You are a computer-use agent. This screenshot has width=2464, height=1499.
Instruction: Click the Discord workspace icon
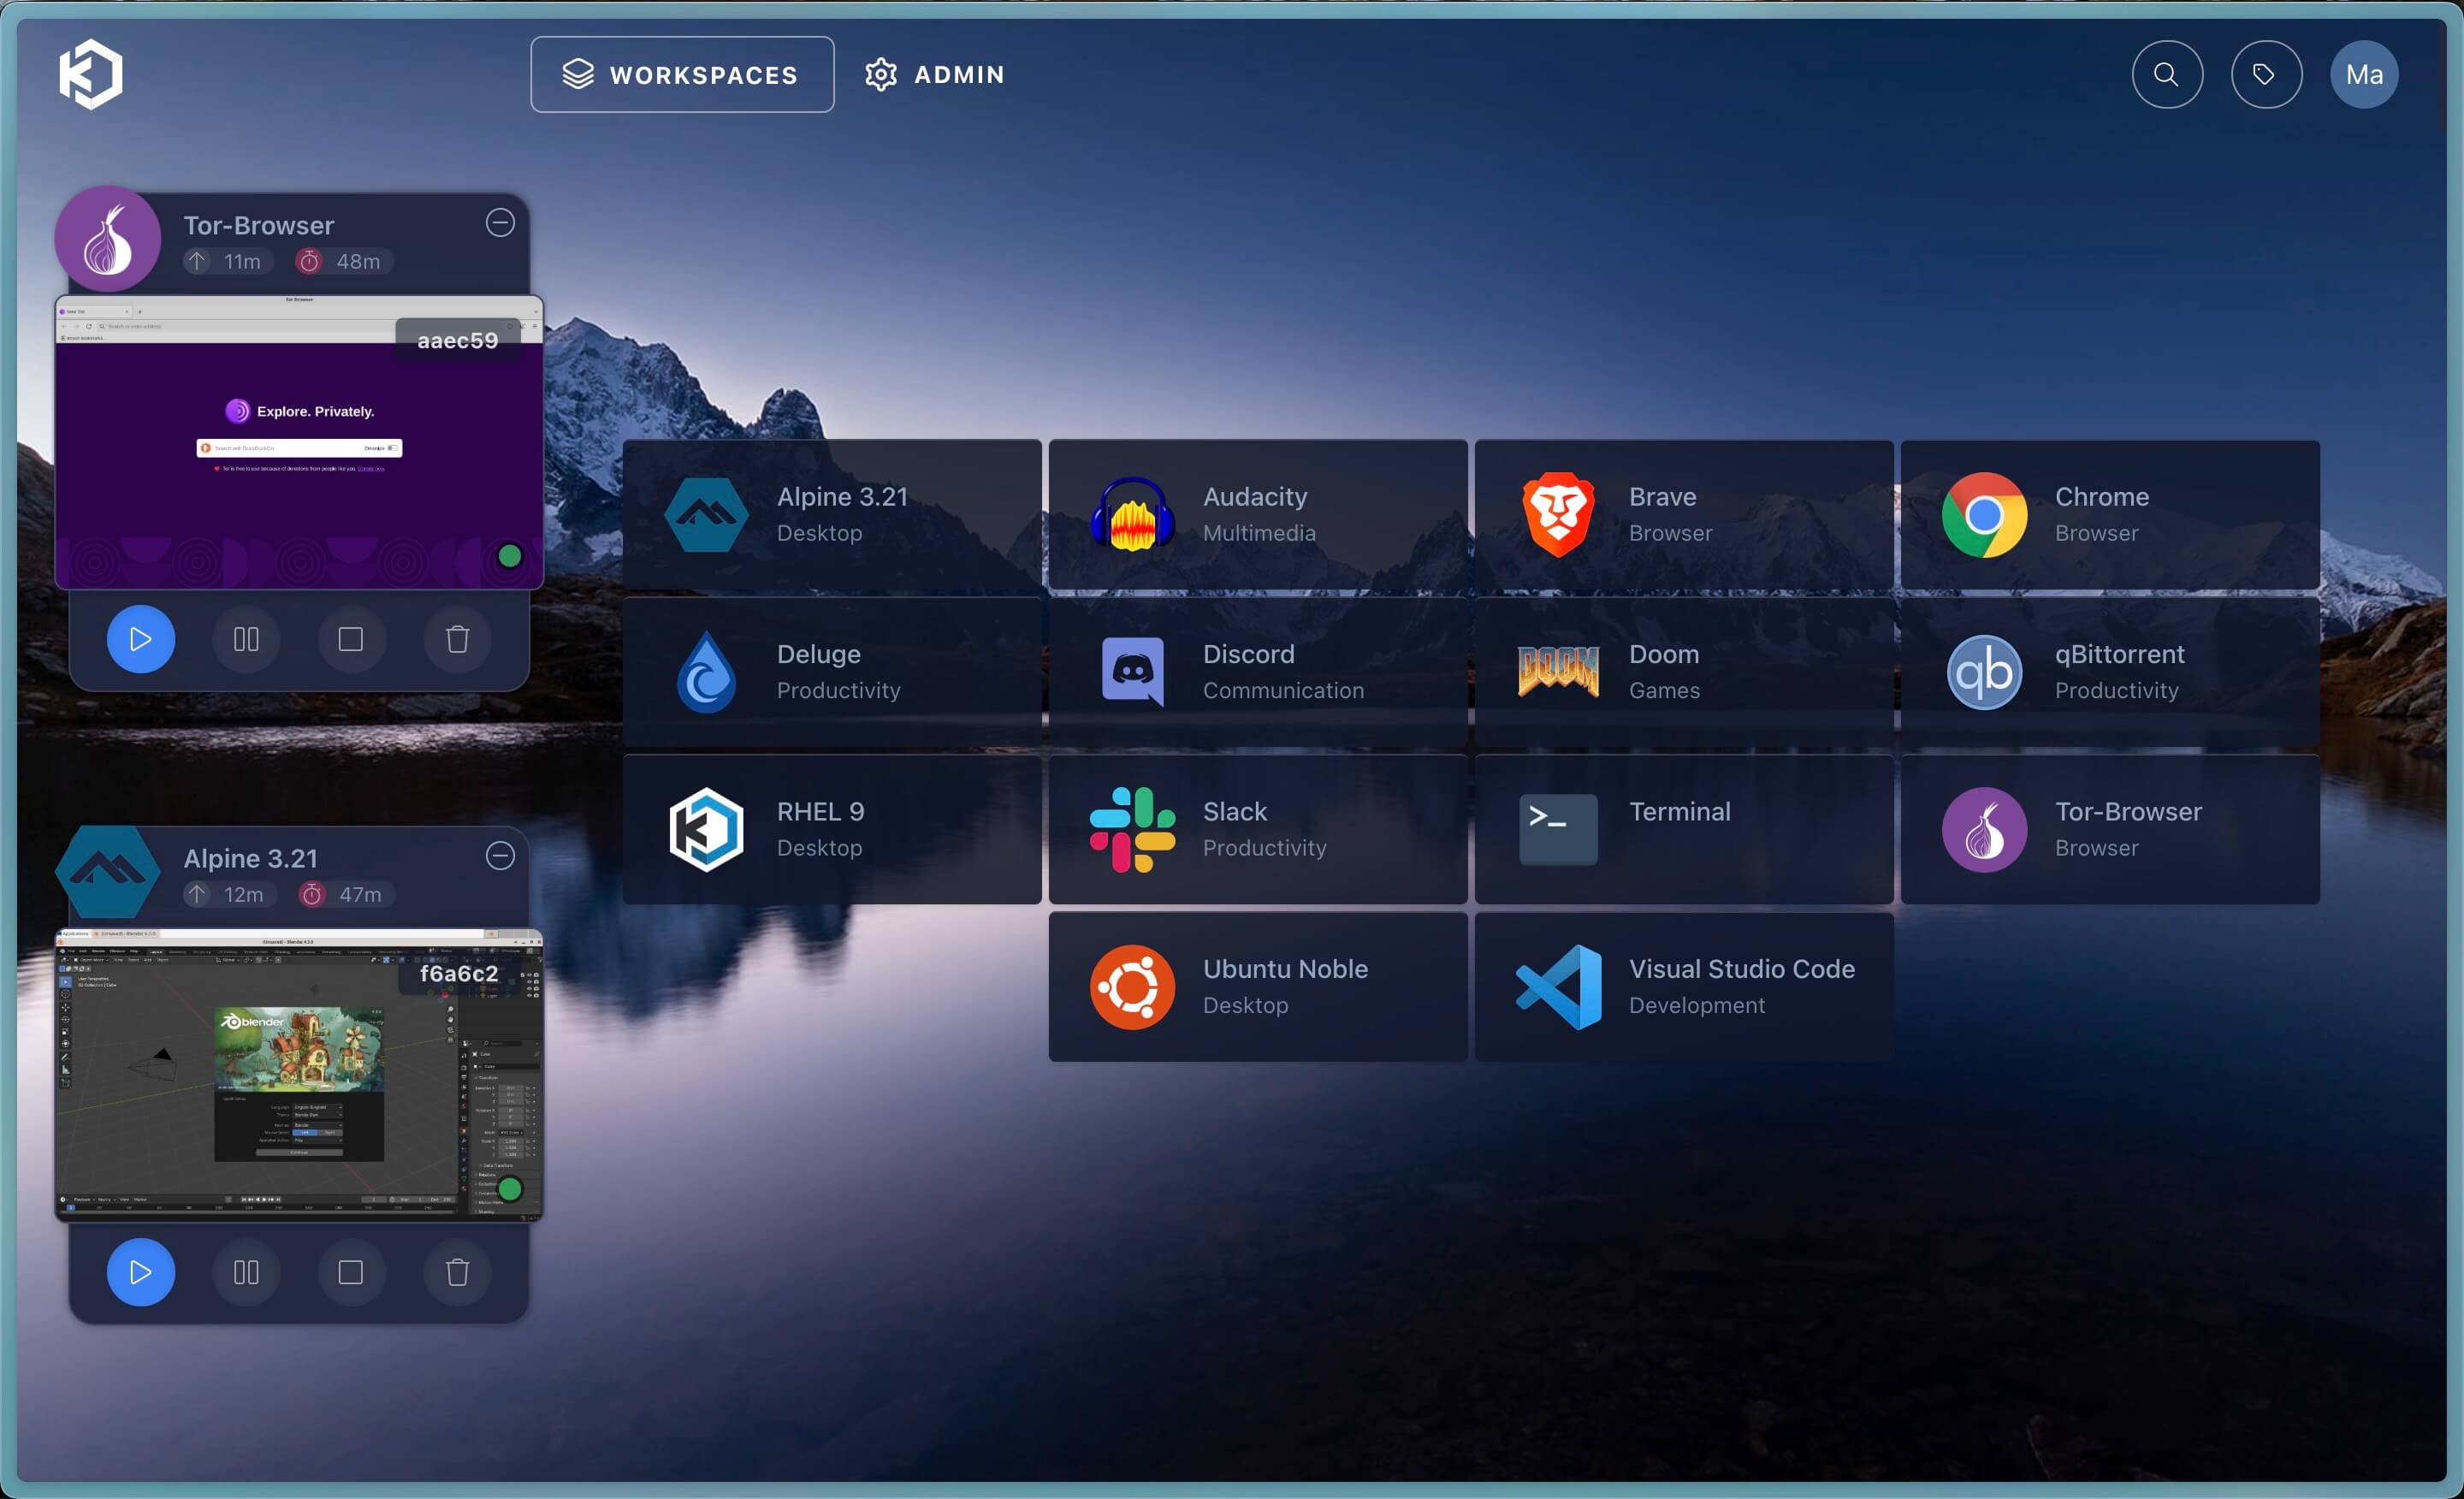(1132, 672)
